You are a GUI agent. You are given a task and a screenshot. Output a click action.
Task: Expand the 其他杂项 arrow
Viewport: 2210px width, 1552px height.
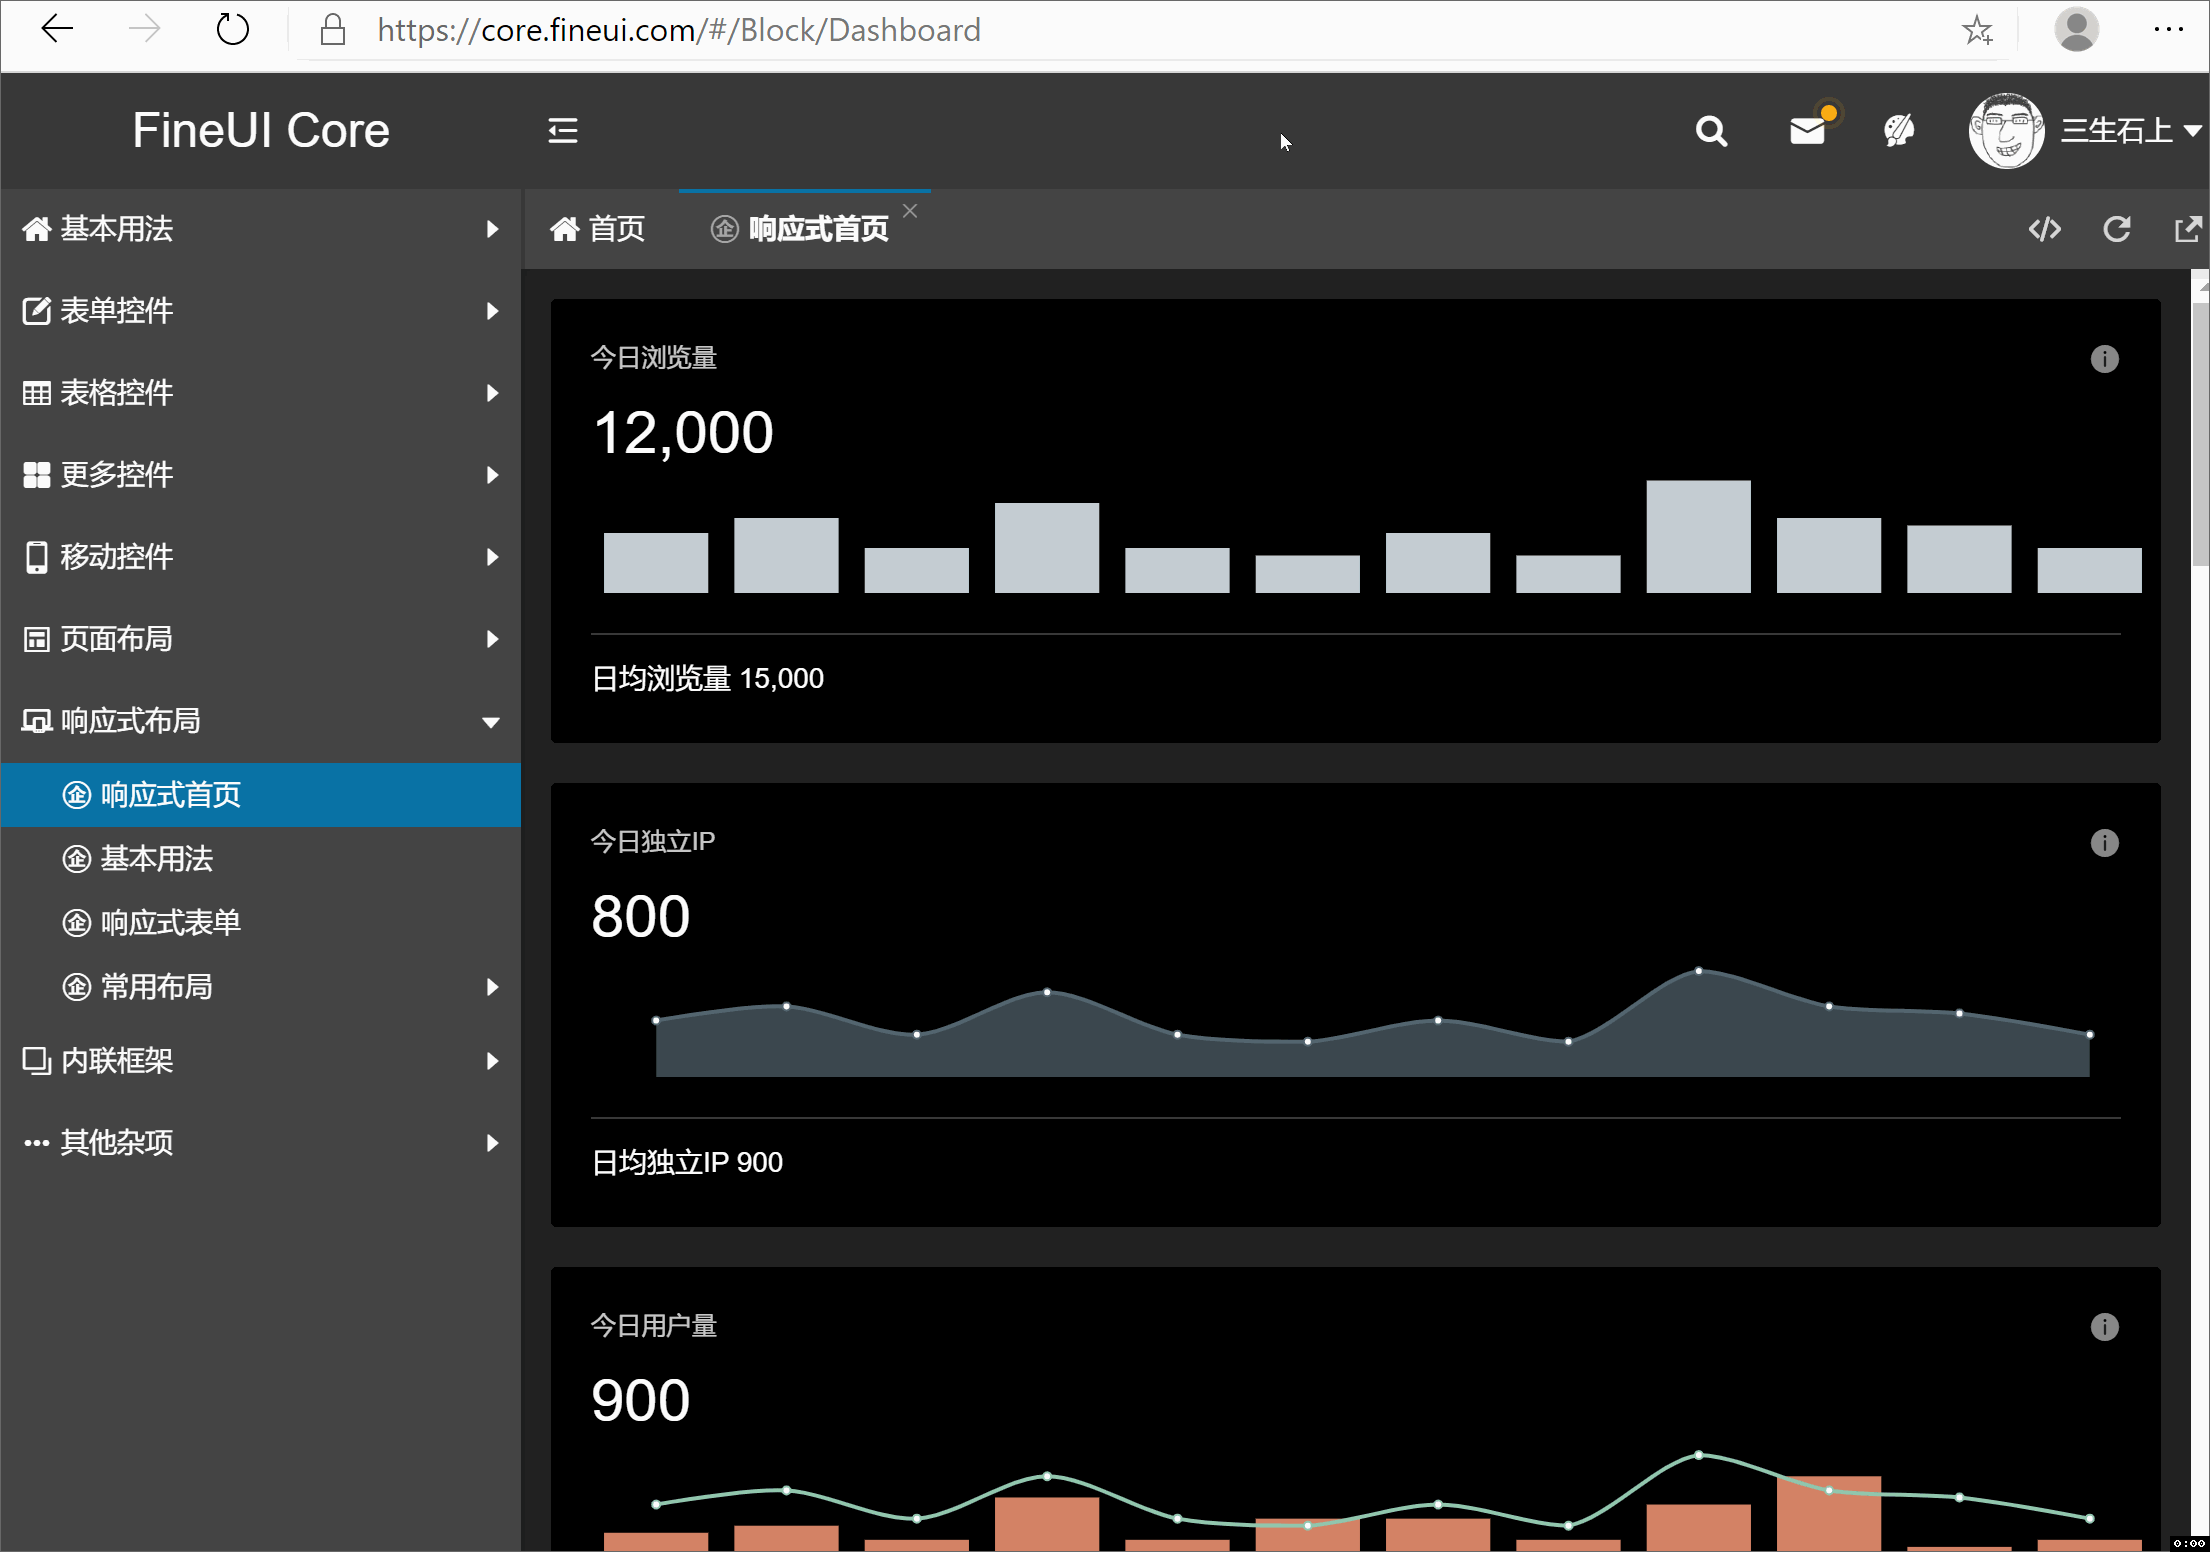pyautogui.click(x=492, y=1143)
